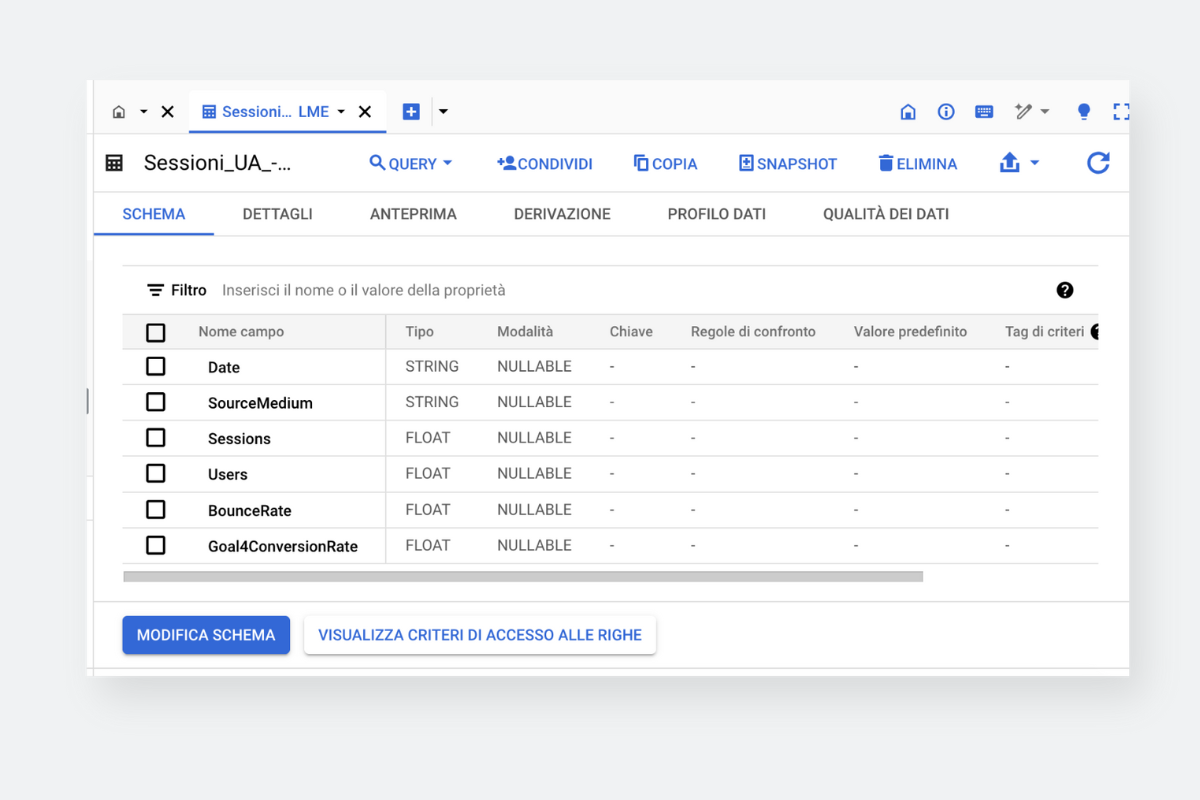This screenshot has height=800, width=1200.
Task: Click VISUALIZZA CRITERI DI ACCESSO ALLE RIGHE button
Action: click(480, 635)
